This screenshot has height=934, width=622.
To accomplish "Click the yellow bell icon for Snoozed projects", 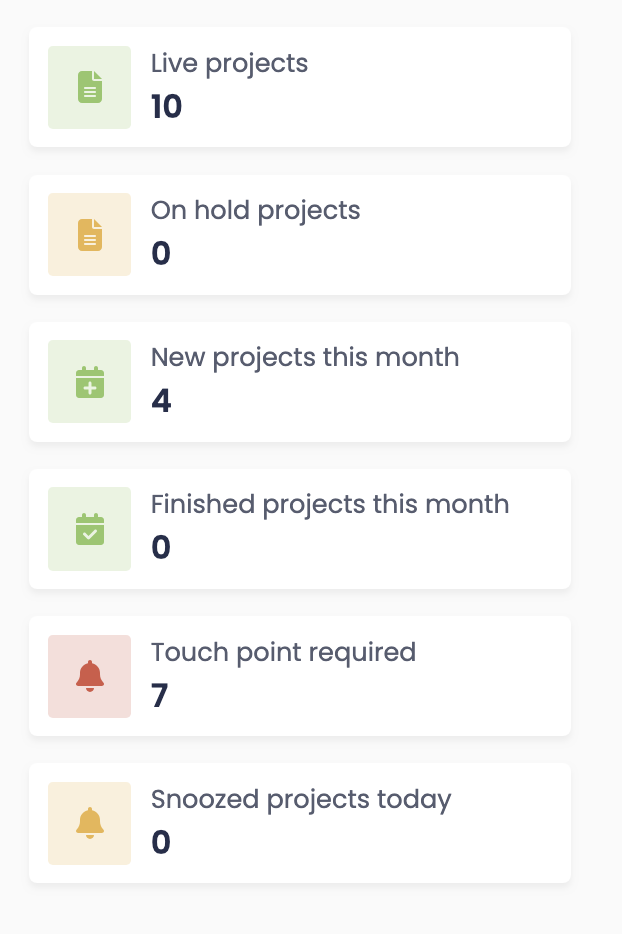I will click(x=90, y=823).
